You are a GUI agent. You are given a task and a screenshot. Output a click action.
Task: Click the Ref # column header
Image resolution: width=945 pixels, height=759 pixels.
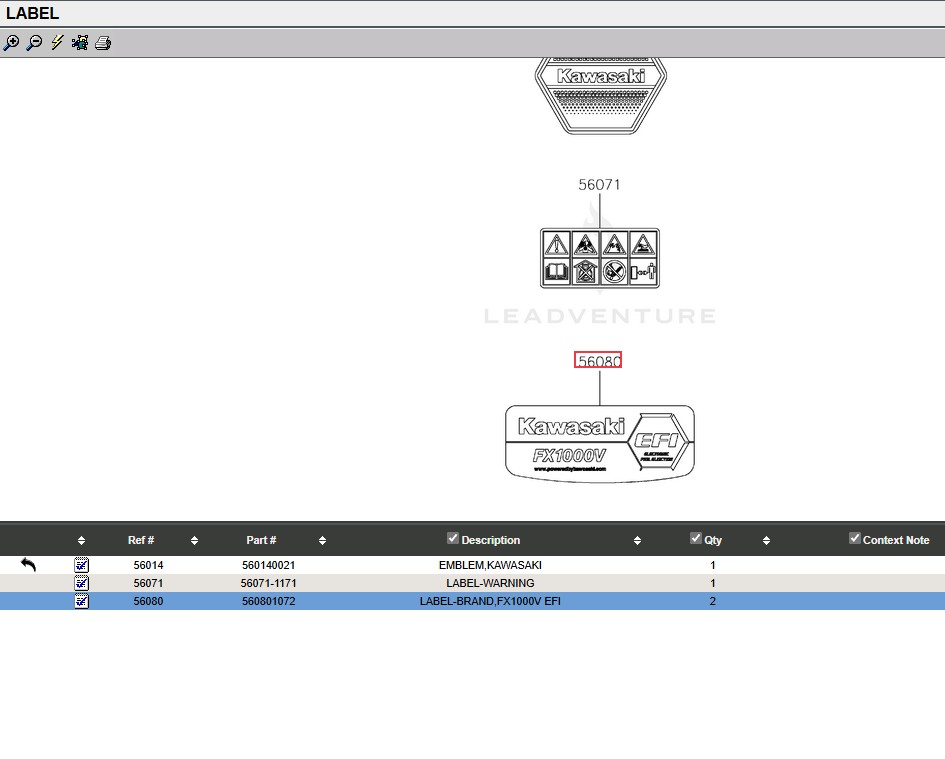(141, 540)
